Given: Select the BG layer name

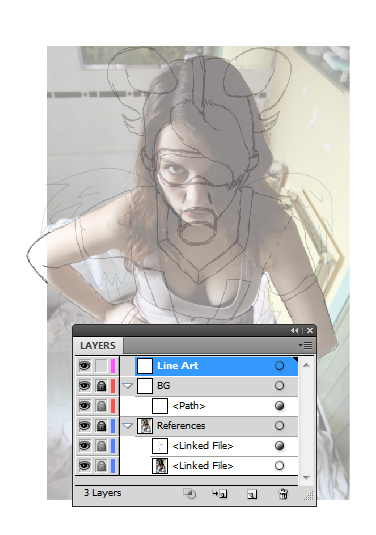Looking at the screenshot, I should click(x=163, y=386).
